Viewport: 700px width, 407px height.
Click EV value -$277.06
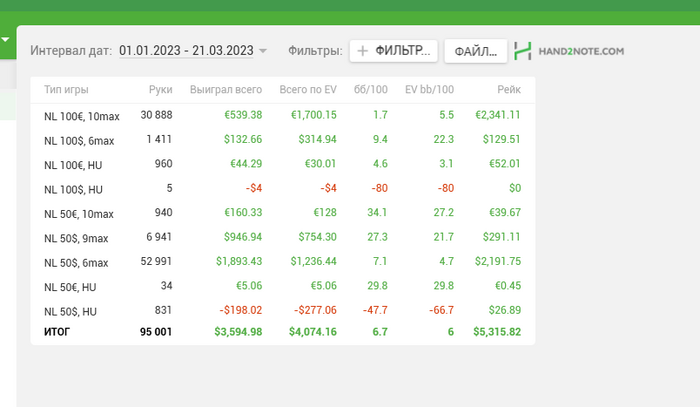[x=315, y=310]
